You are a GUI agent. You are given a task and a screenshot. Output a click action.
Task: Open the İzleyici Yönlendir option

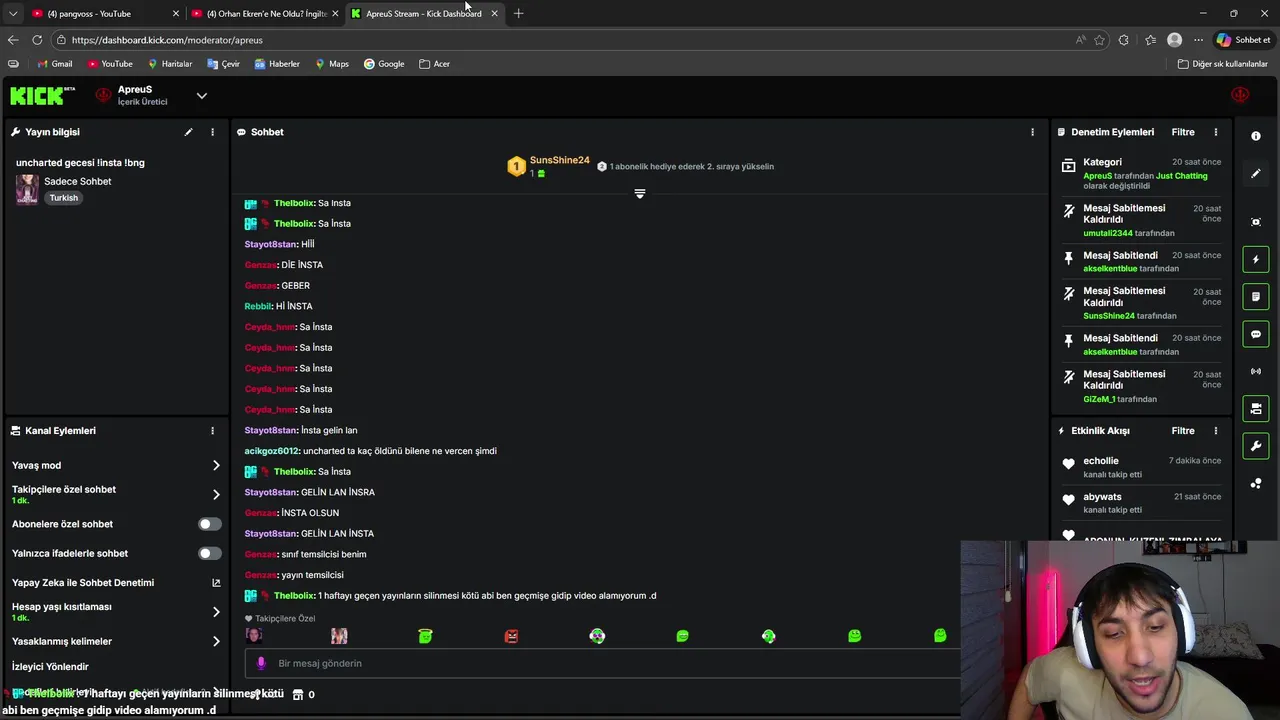50,666
